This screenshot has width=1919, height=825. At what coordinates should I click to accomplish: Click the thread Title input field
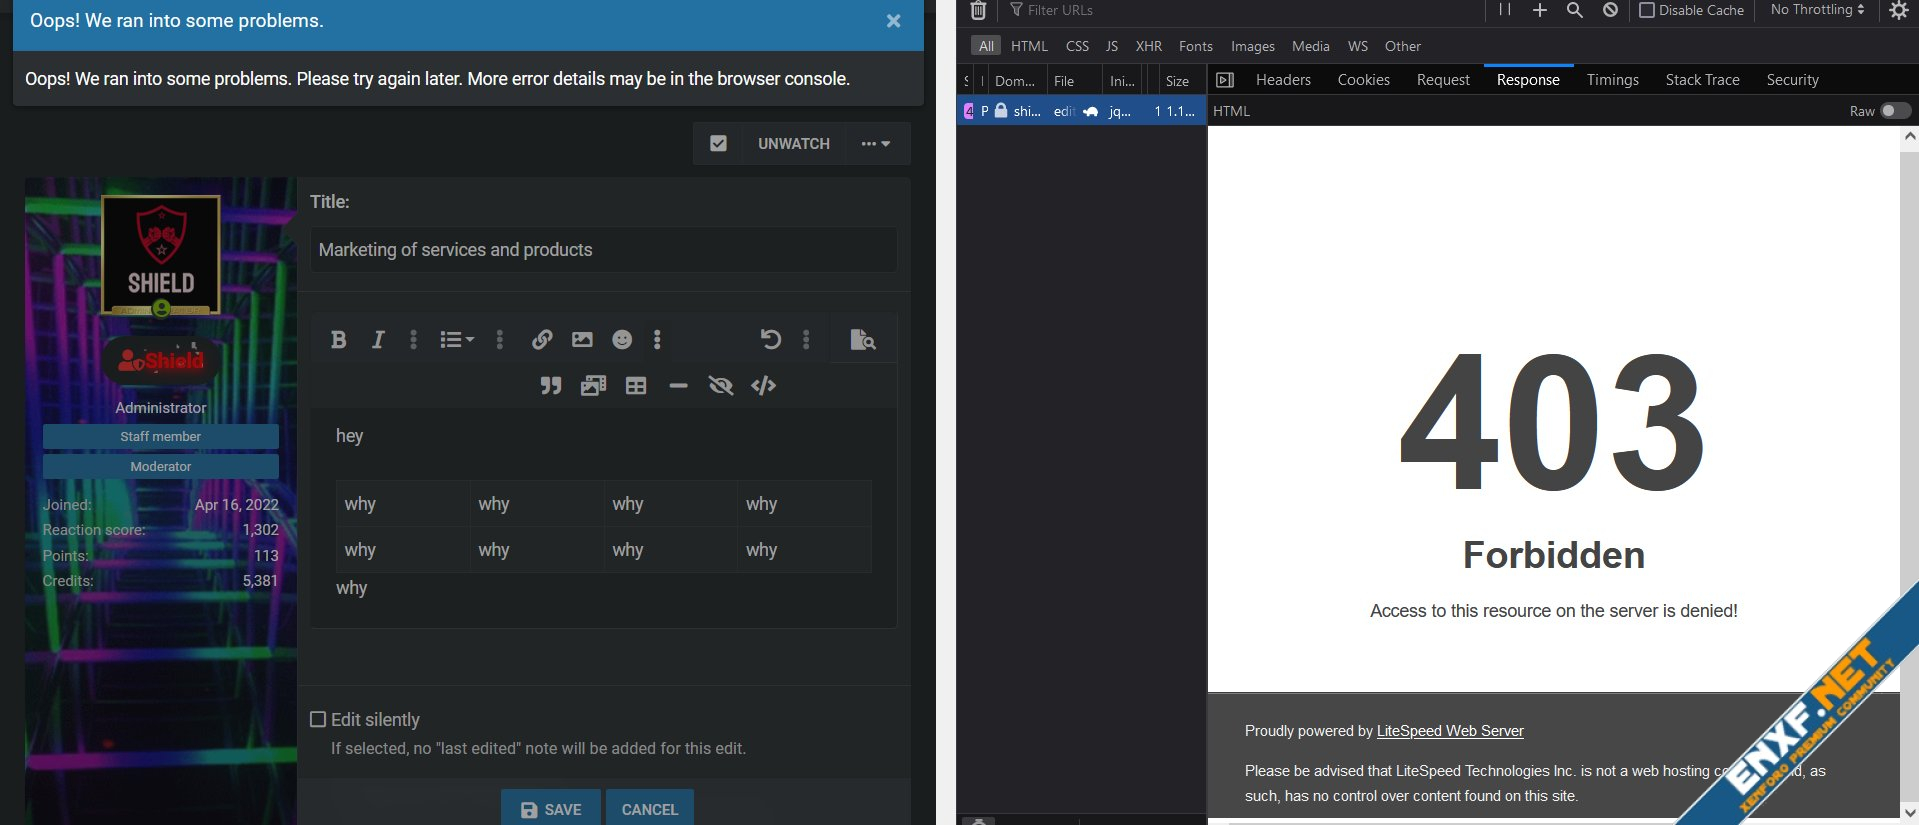(x=603, y=250)
